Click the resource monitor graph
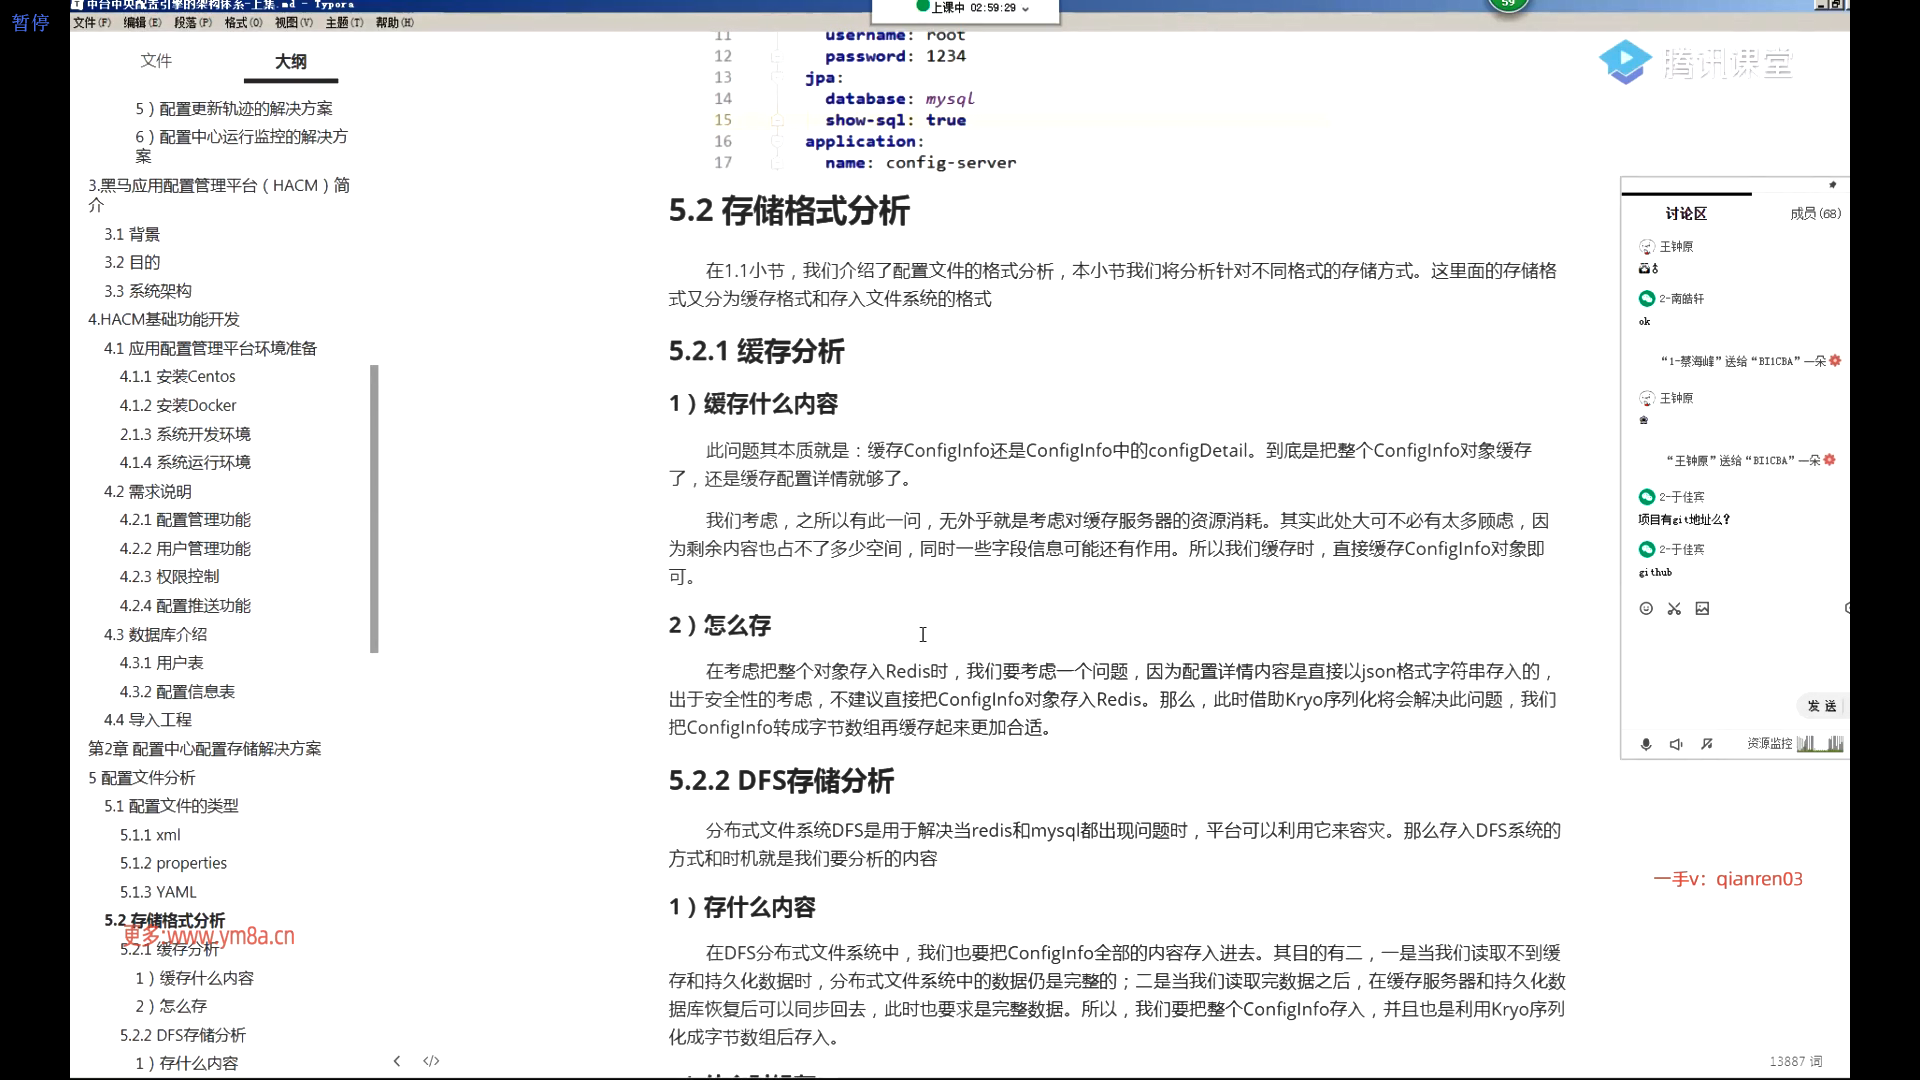This screenshot has width=1920, height=1080. tap(1820, 743)
